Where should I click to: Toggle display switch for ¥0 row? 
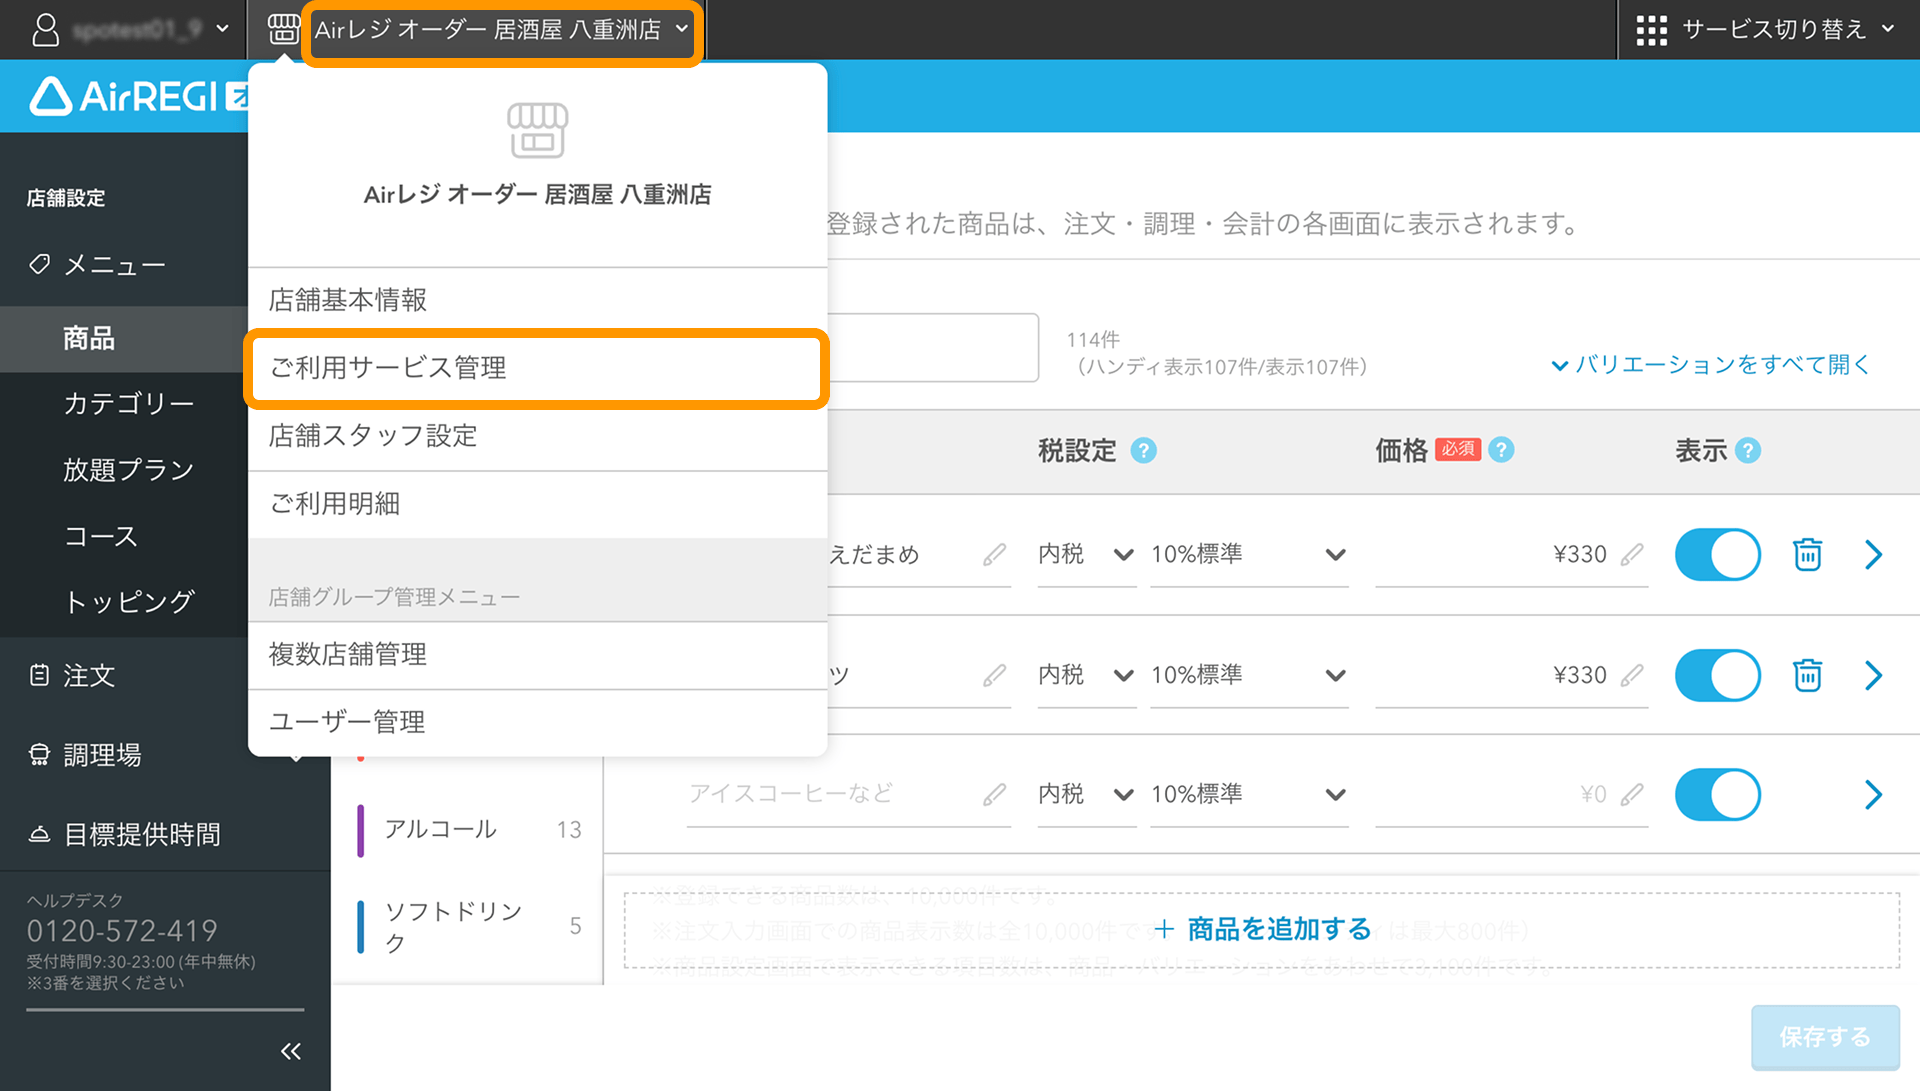(x=1717, y=794)
